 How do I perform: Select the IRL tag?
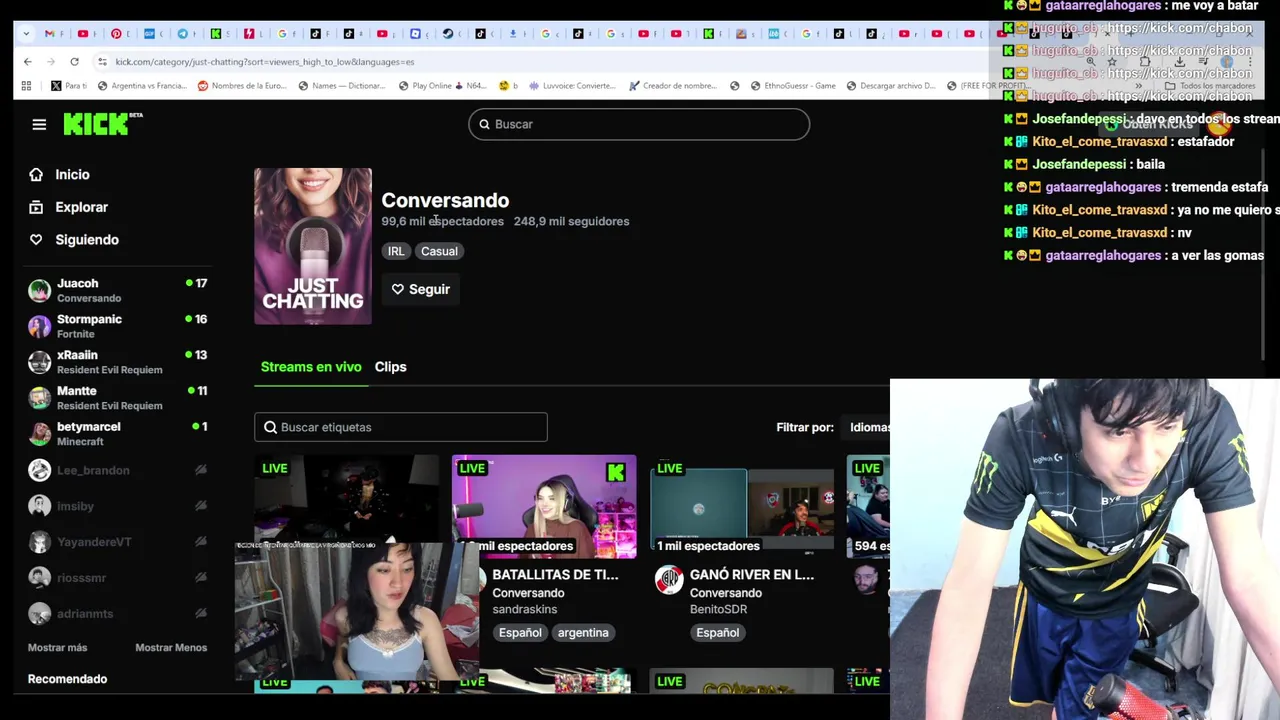(x=396, y=251)
